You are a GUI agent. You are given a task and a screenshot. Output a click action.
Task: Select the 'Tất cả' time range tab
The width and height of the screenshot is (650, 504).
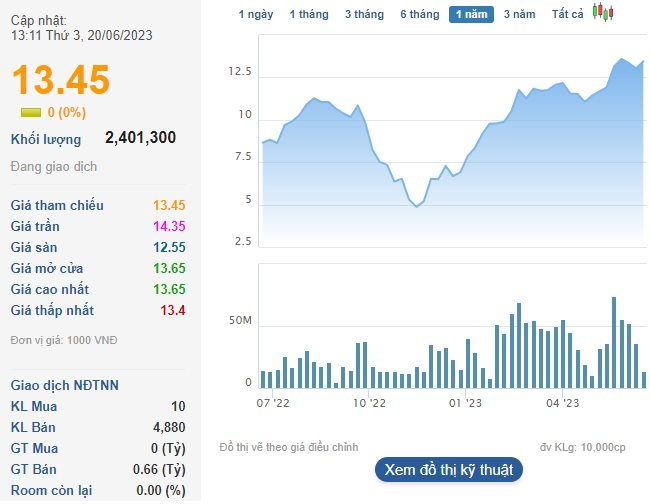568,15
